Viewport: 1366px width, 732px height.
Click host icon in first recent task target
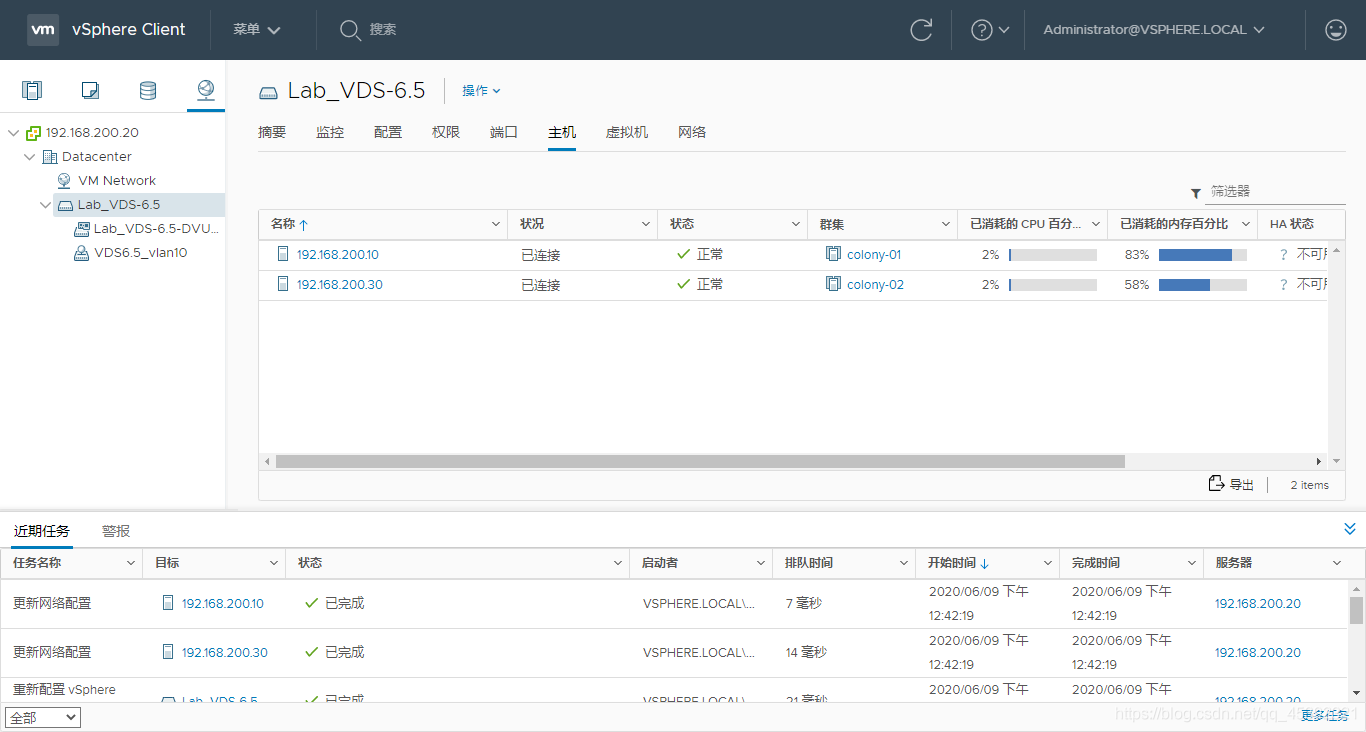(x=167, y=603)
